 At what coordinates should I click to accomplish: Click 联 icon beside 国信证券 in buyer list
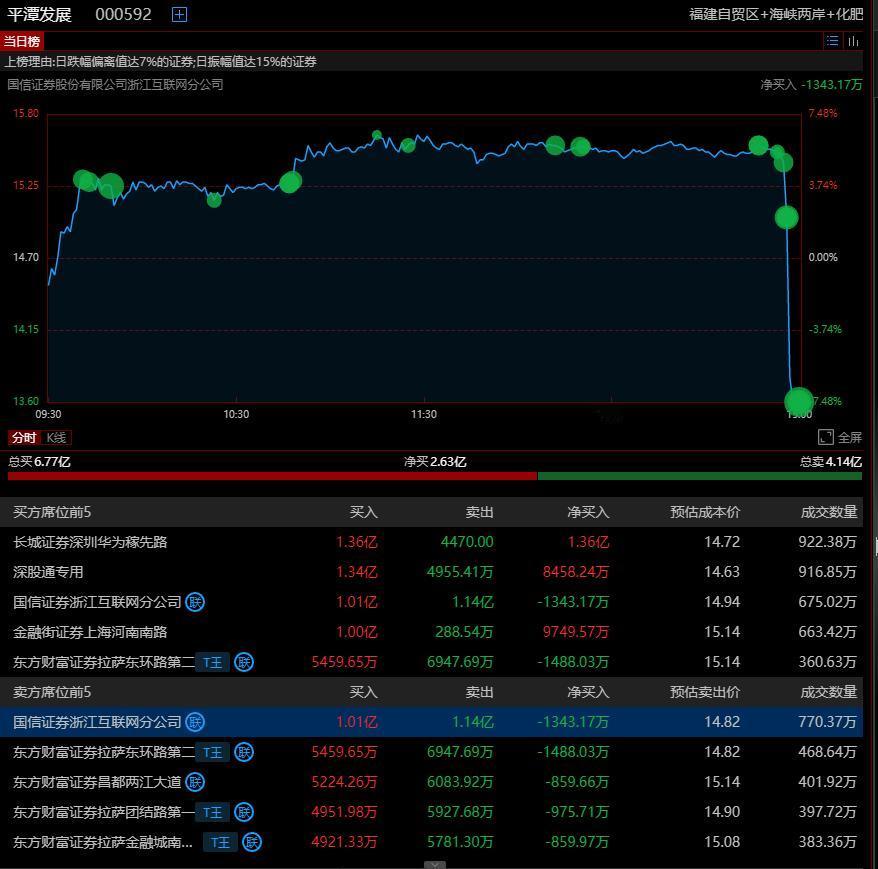tap(195, 602)
